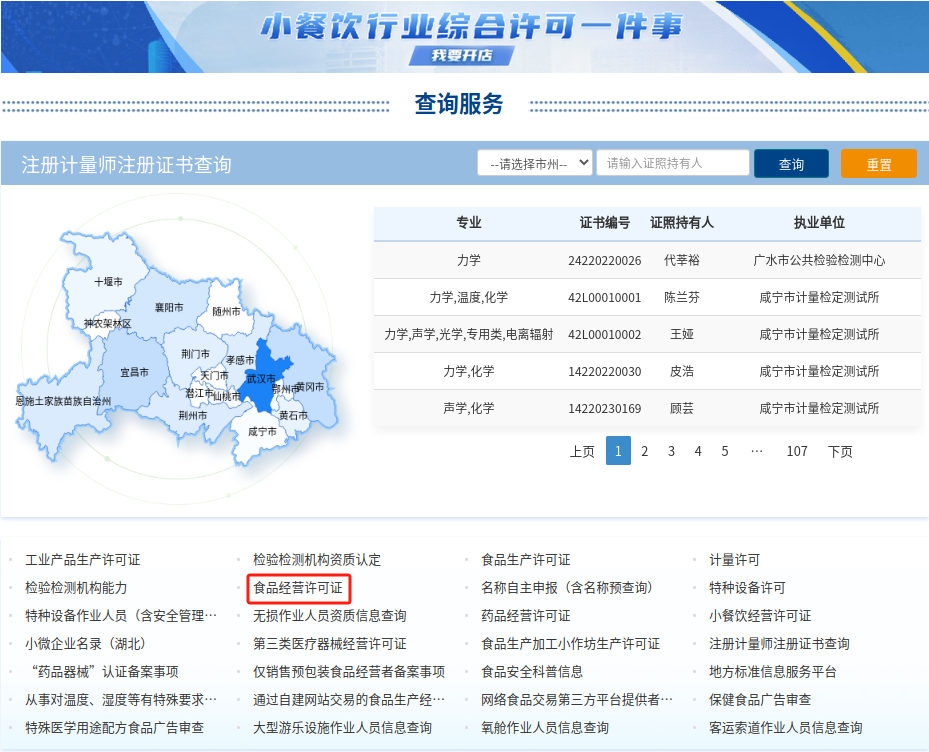
Task: Open 食品经营许可证 query link
Action: pos(298,588)
